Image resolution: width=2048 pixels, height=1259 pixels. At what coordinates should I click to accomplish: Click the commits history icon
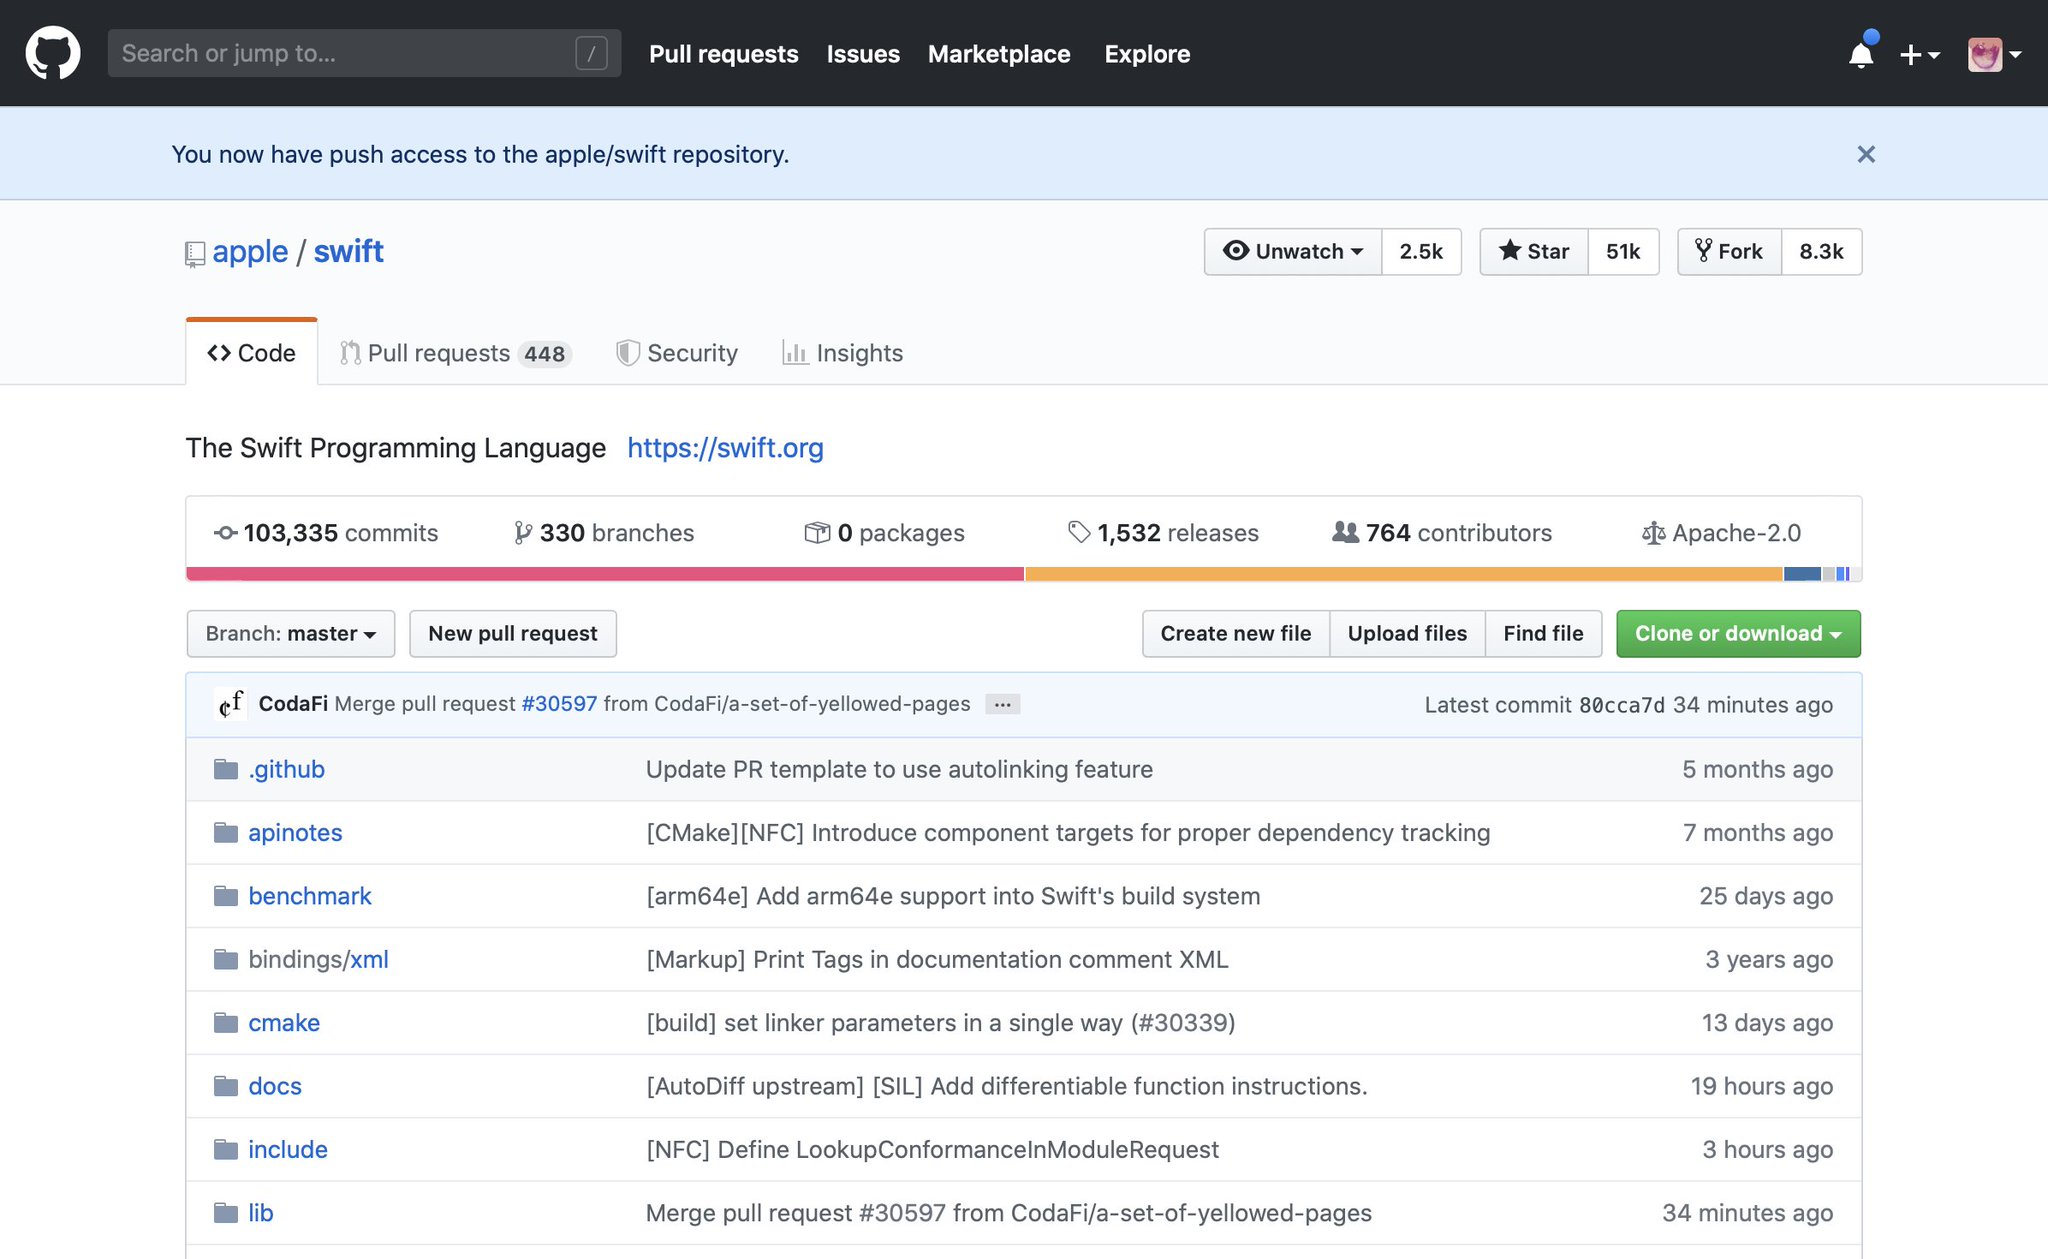click(x=226, y=533)
